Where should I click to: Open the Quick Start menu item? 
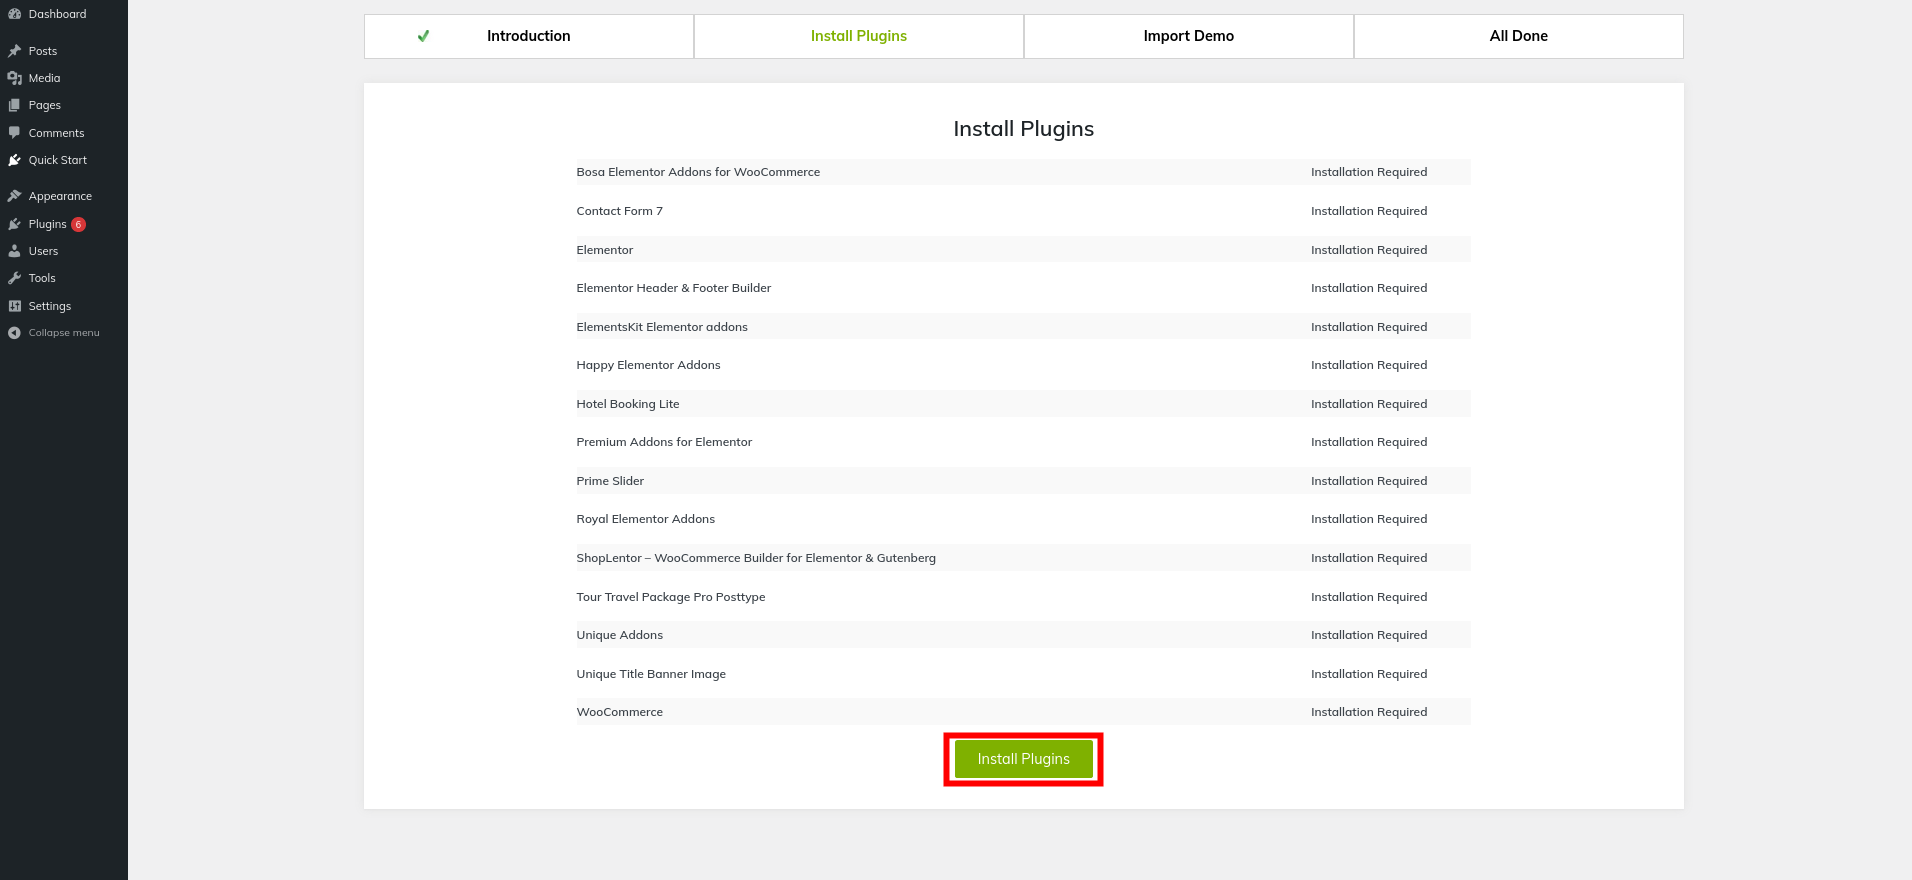[57, 160]
